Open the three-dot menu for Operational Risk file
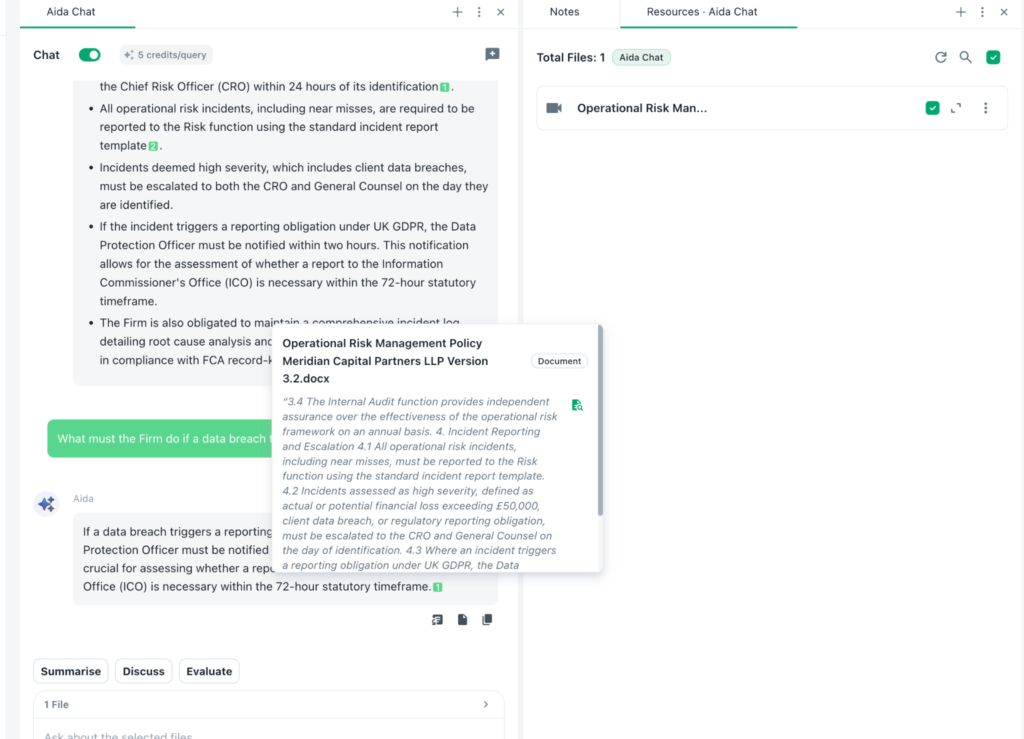1024x739 pixels. click(x=985, y=108)
